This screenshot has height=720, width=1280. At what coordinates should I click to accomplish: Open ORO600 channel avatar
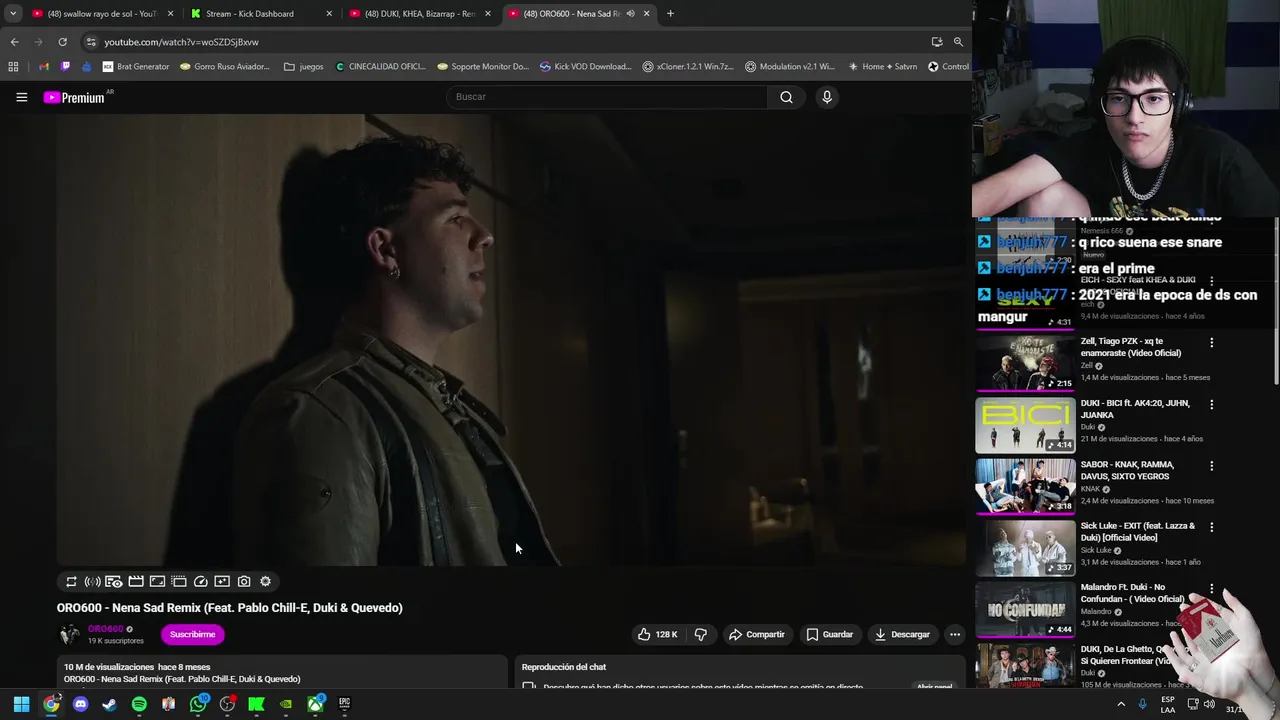pos(70,634)
